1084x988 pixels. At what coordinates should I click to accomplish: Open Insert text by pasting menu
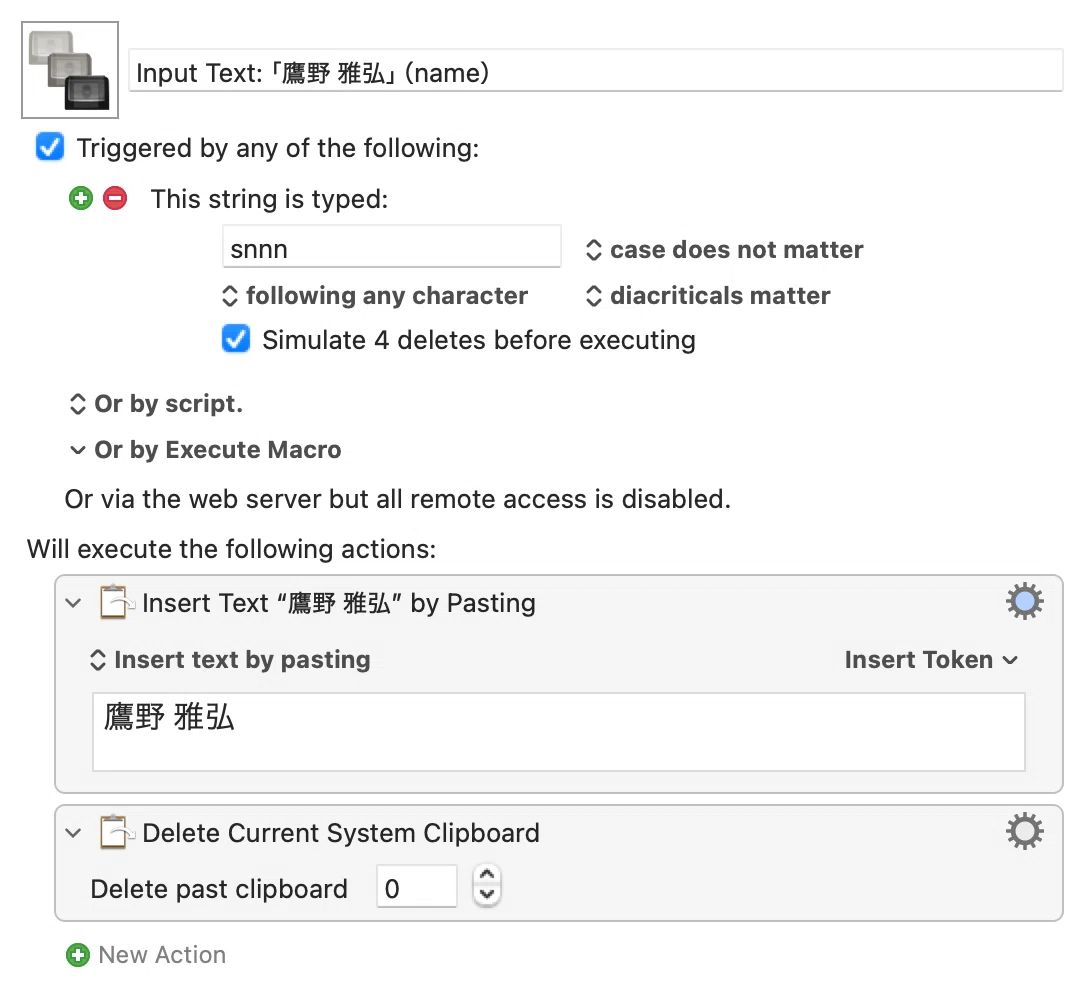pos(230,660)
